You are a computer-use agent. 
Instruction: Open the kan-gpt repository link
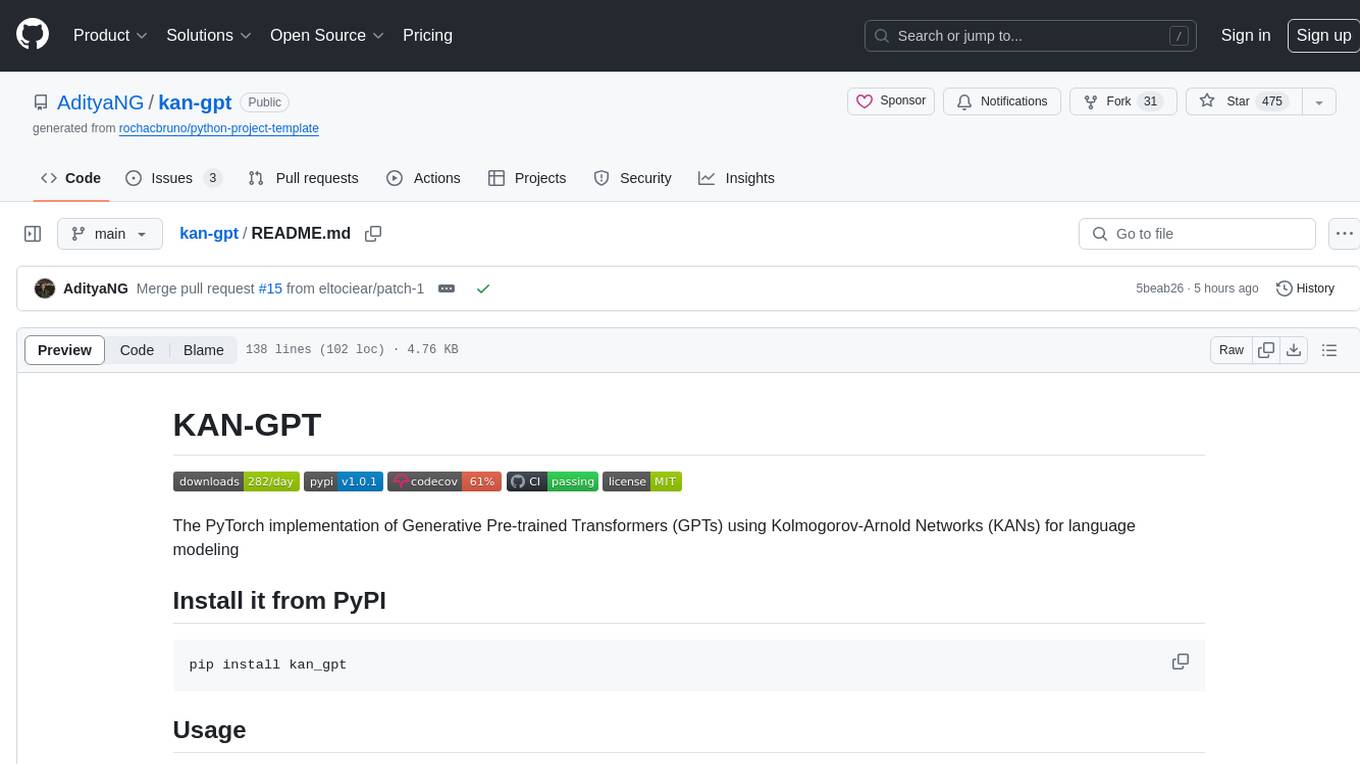point(195,102)
